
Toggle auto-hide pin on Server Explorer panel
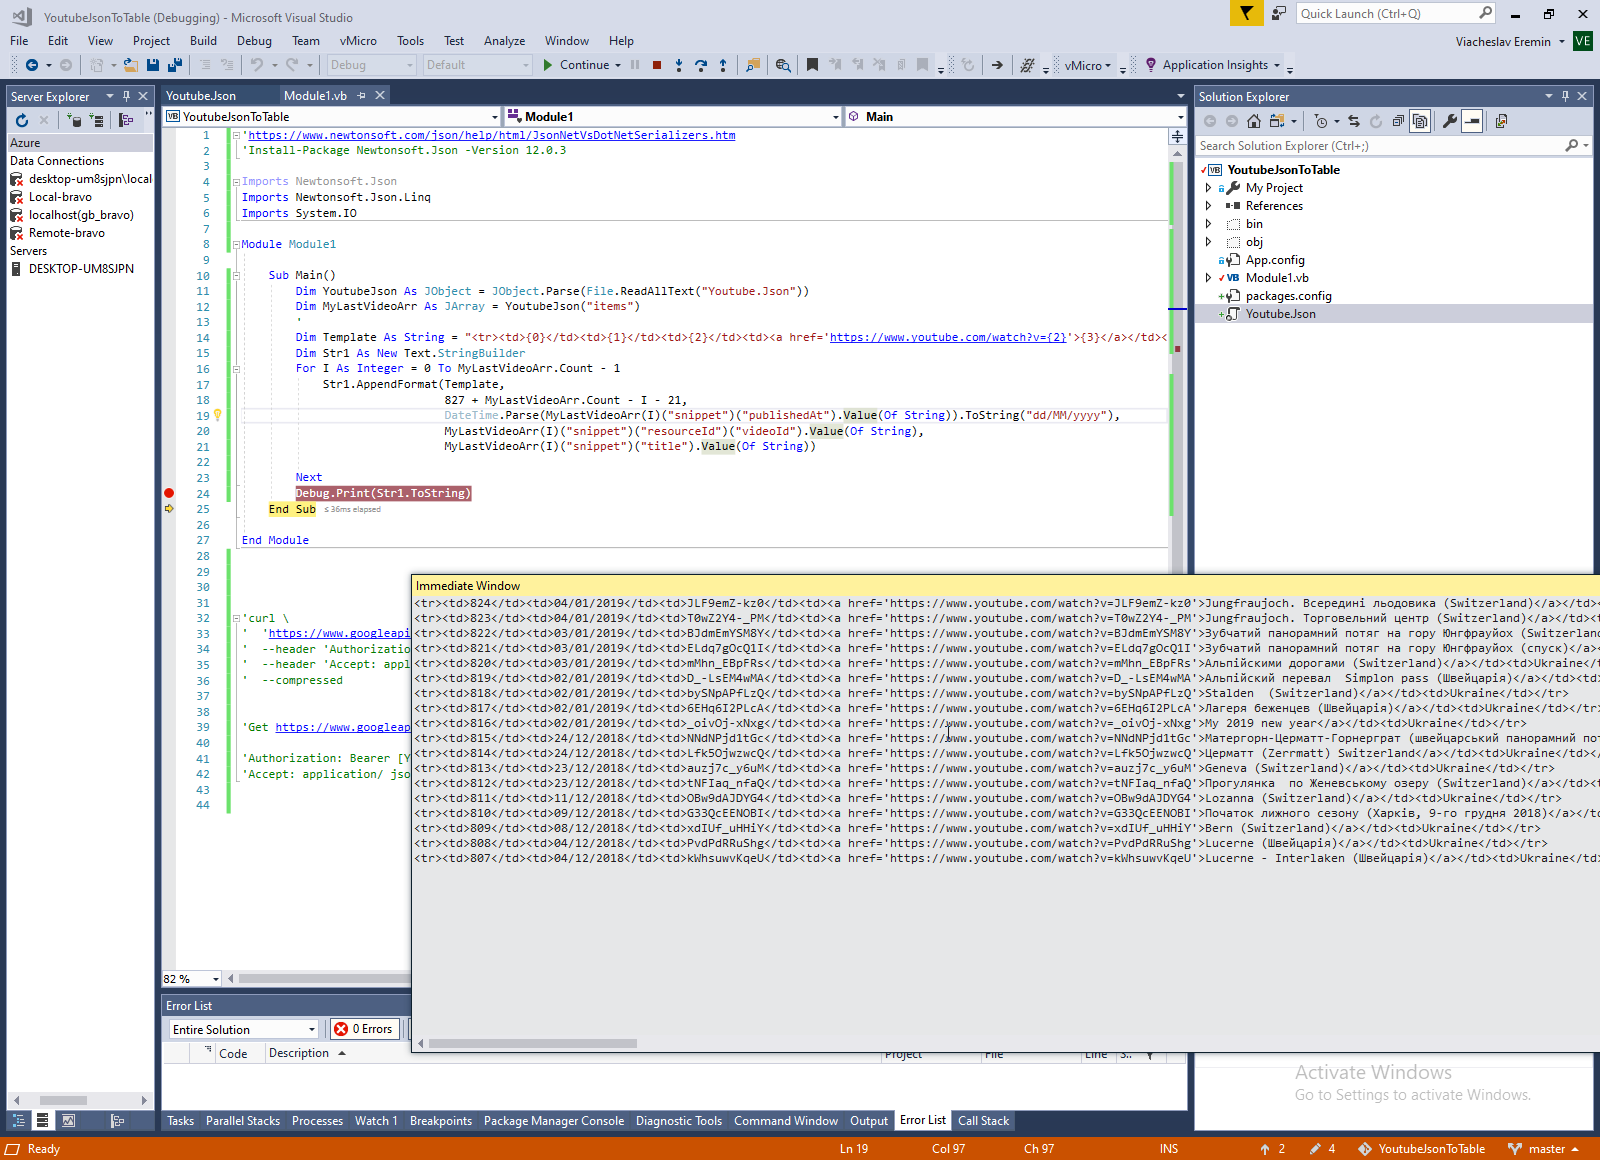pos(126,96)
